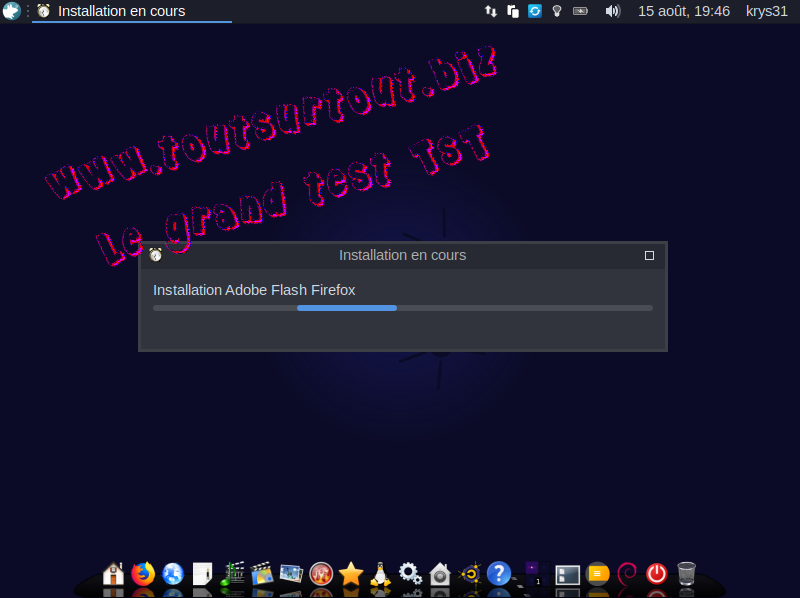Open the clock showing 15 août, 19:46
Image resolution: width=800 pixels, height=598 pixels.
click(x=684, y=11)
